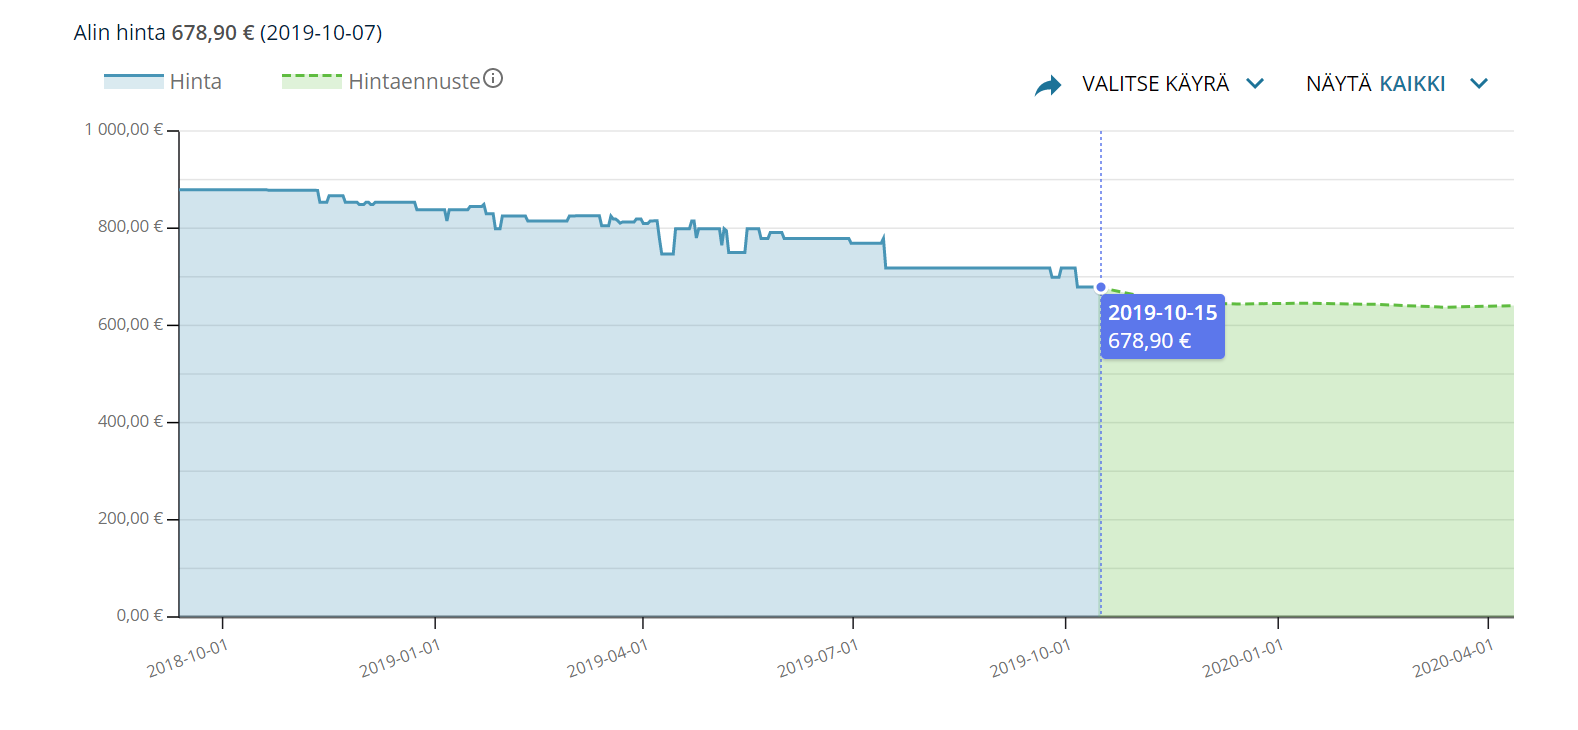Screen dimensions: 1578x730
Task: Toggle the Hinta legend series
Action: tap(195, 82)
